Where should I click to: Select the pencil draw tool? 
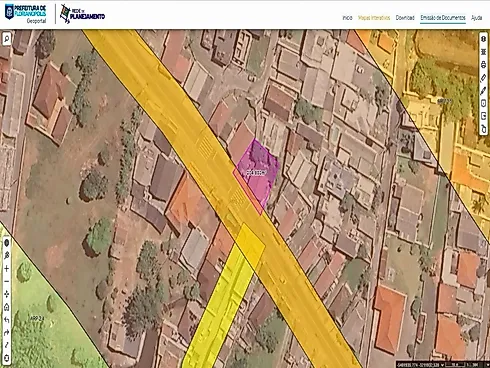point(483,91)
